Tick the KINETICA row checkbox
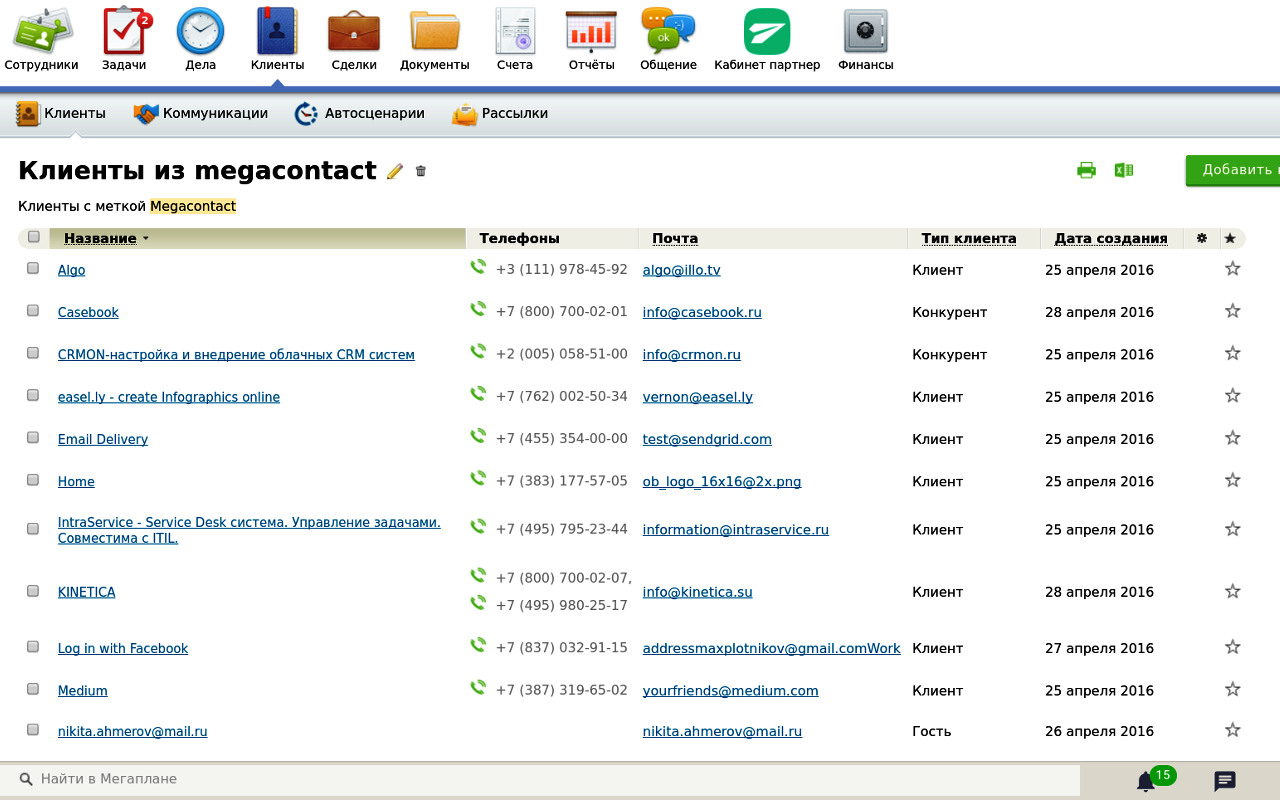 click(x=33, y=591)
